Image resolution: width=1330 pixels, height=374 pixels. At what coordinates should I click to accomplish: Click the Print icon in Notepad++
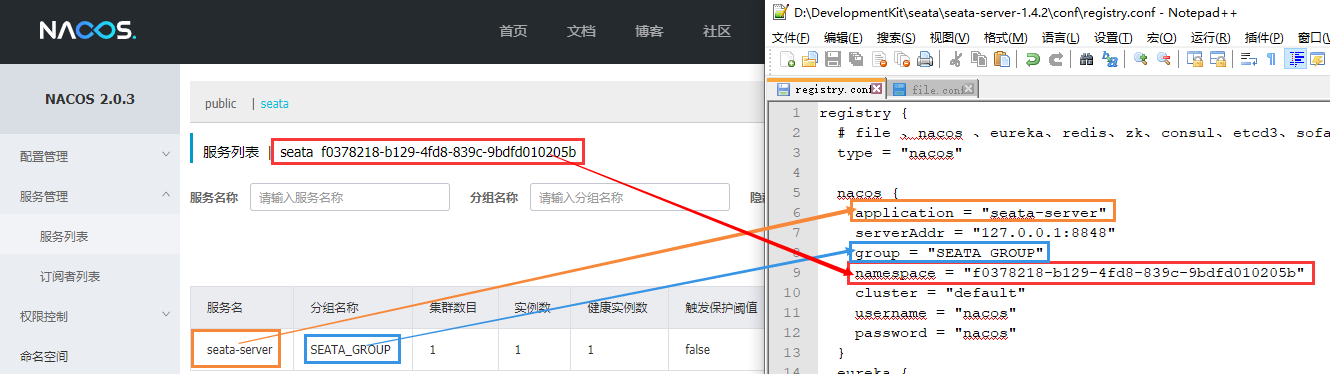click(925, 59)
